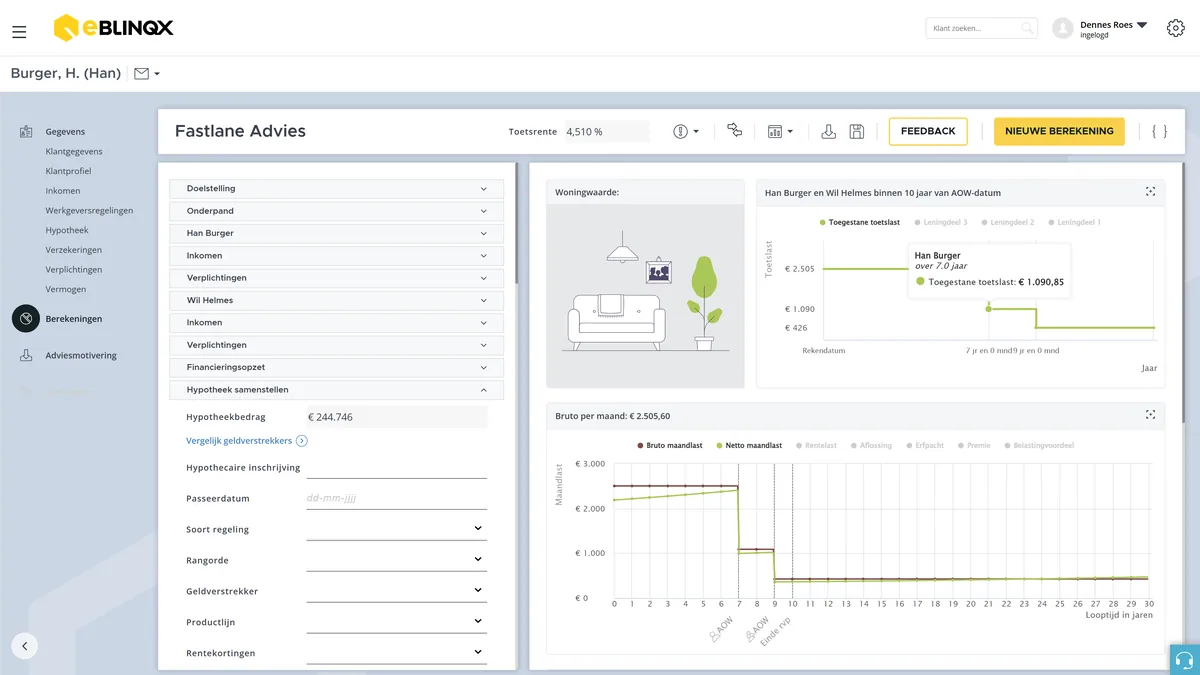Screen dimensions: 1200x675
Task: Download the calculation using the download icon
Action: (x=829, y=131)
